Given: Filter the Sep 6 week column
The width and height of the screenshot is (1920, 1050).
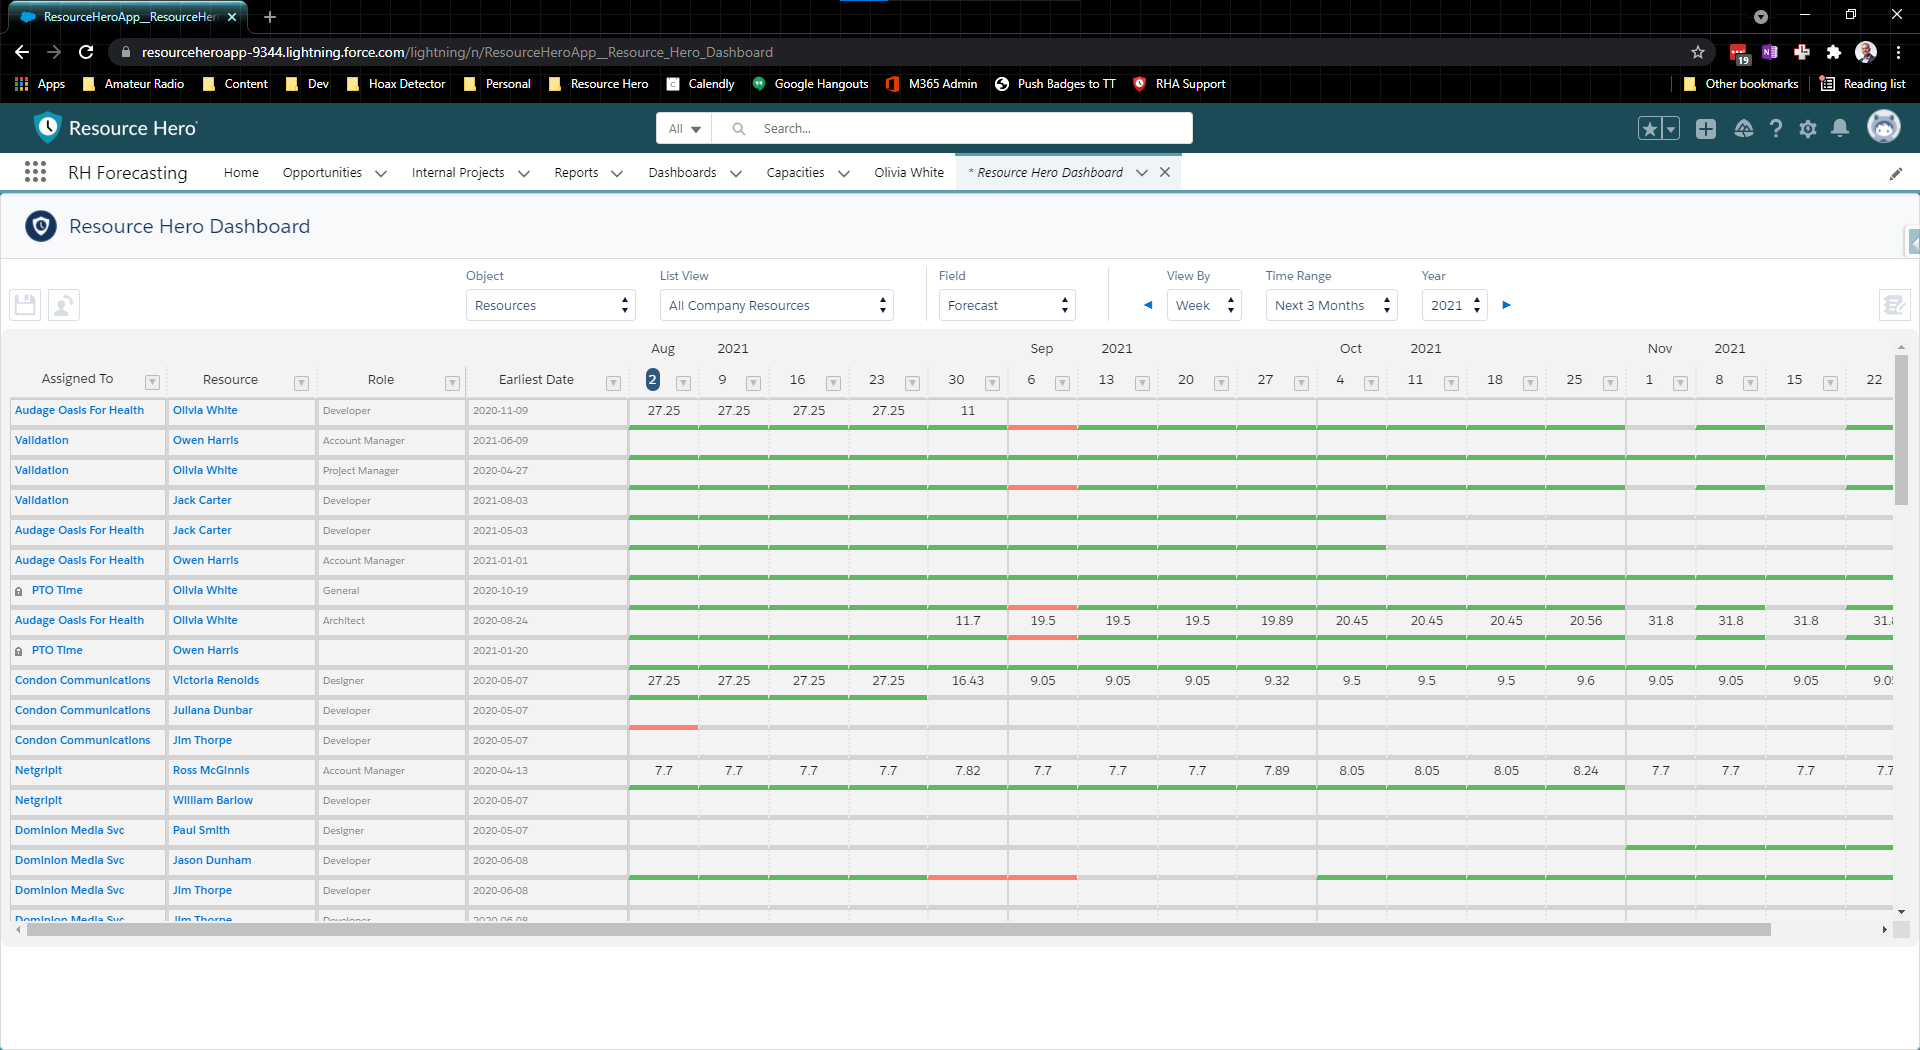Looking at the screenshot, I should click(1062, 382).
